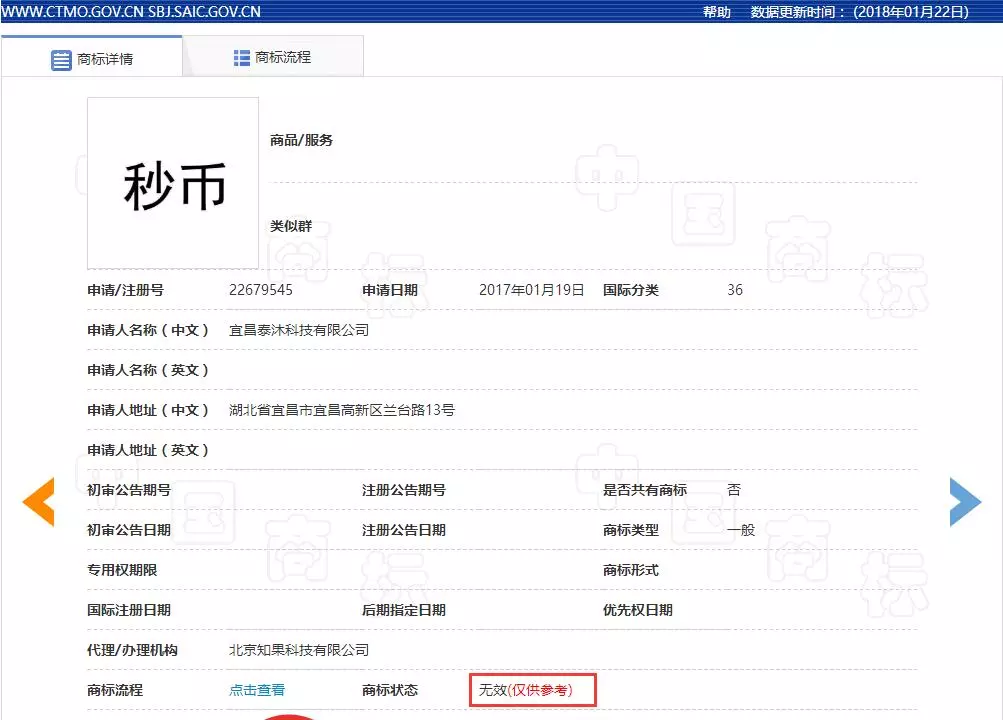Click the 商标详情 list icon

point(61,60)
